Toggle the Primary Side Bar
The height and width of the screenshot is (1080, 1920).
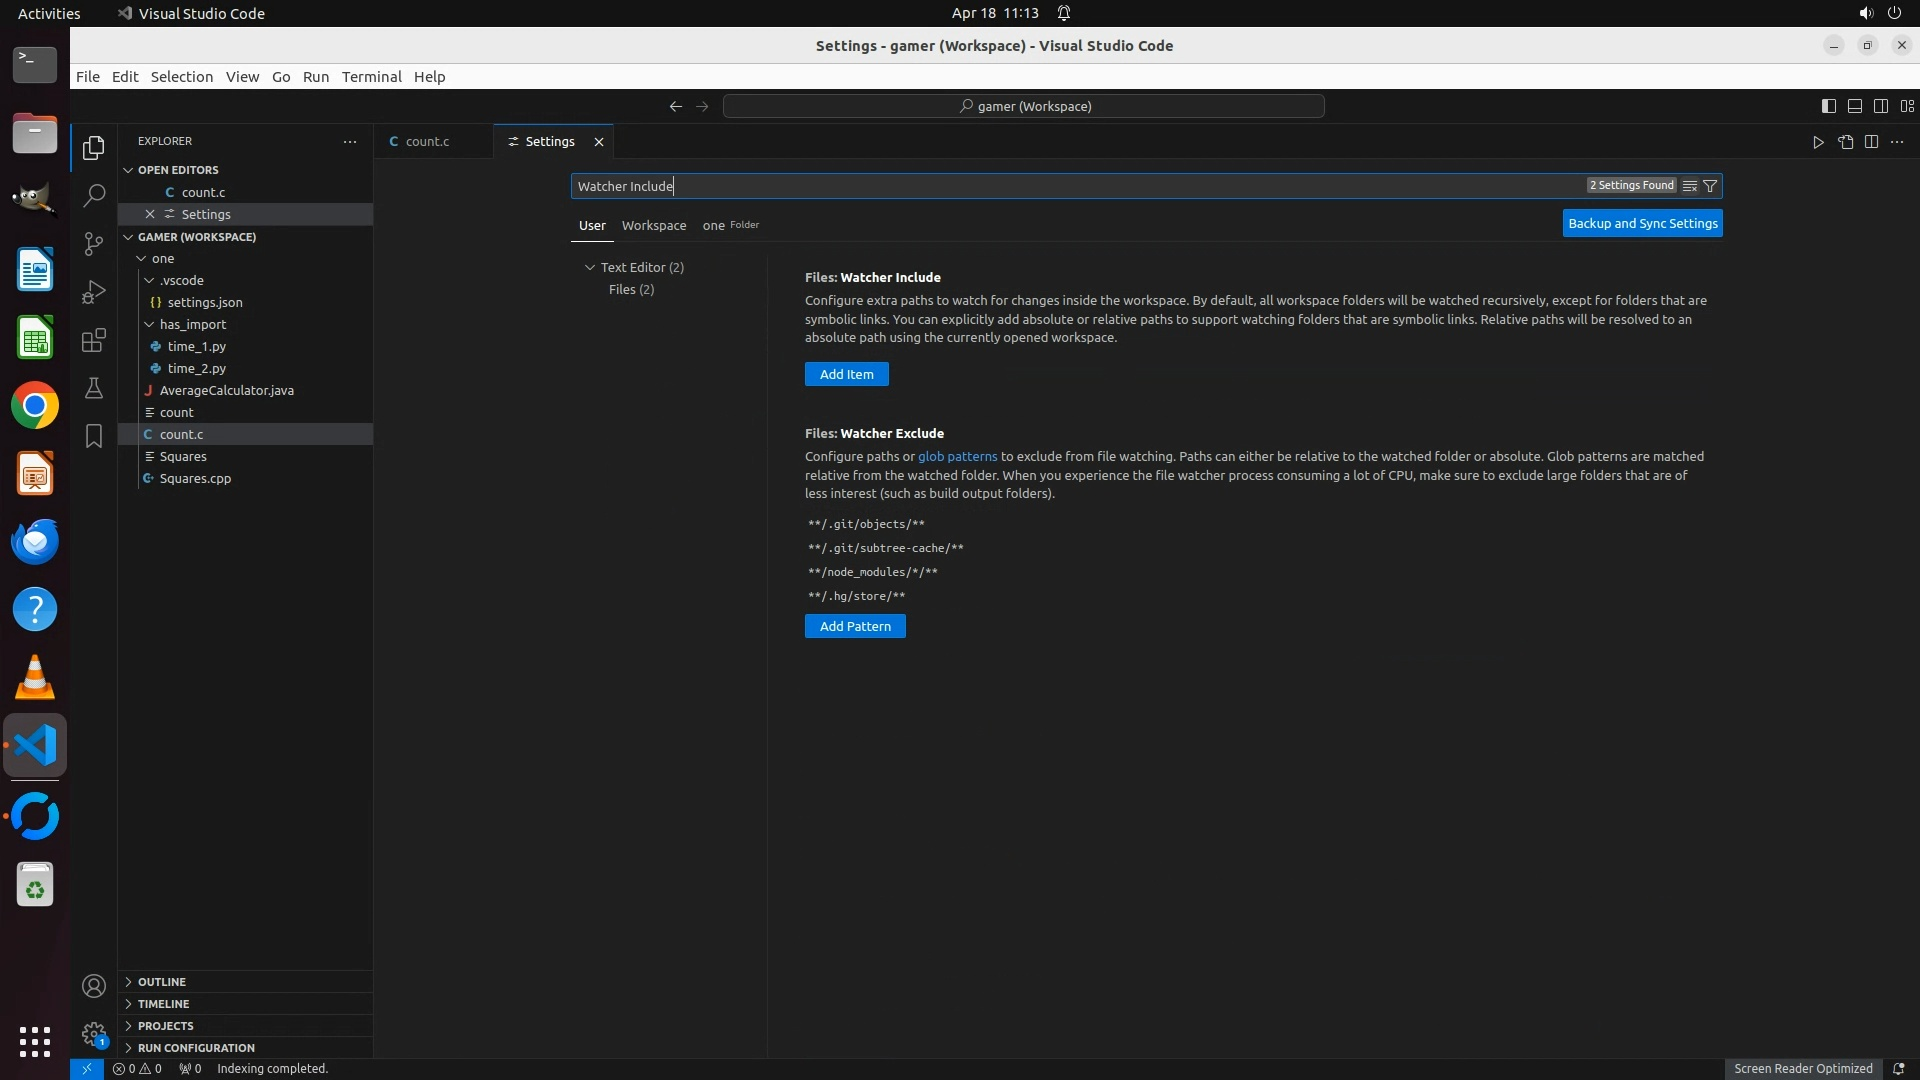click(x=1828, y=106)
